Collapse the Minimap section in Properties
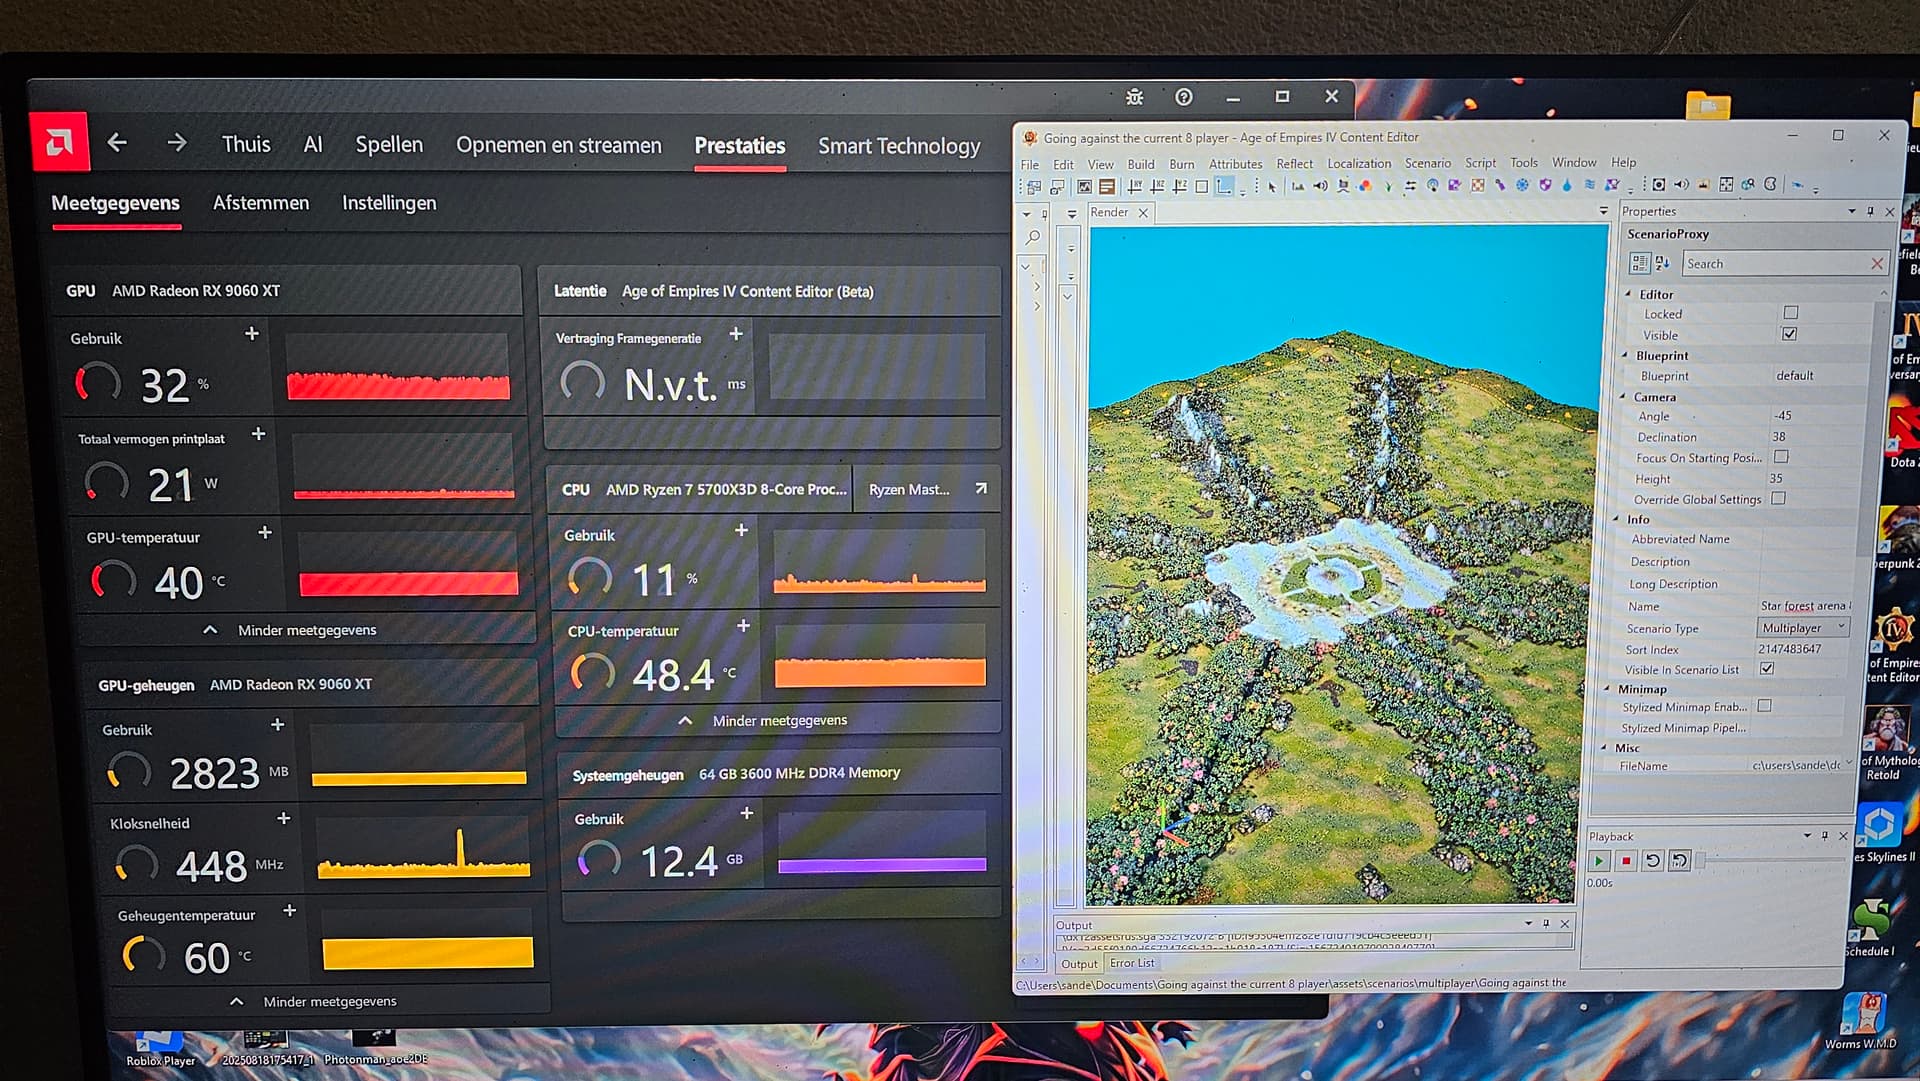Viewport: 1920px width, 1081px height. (x=1608, y=689)
